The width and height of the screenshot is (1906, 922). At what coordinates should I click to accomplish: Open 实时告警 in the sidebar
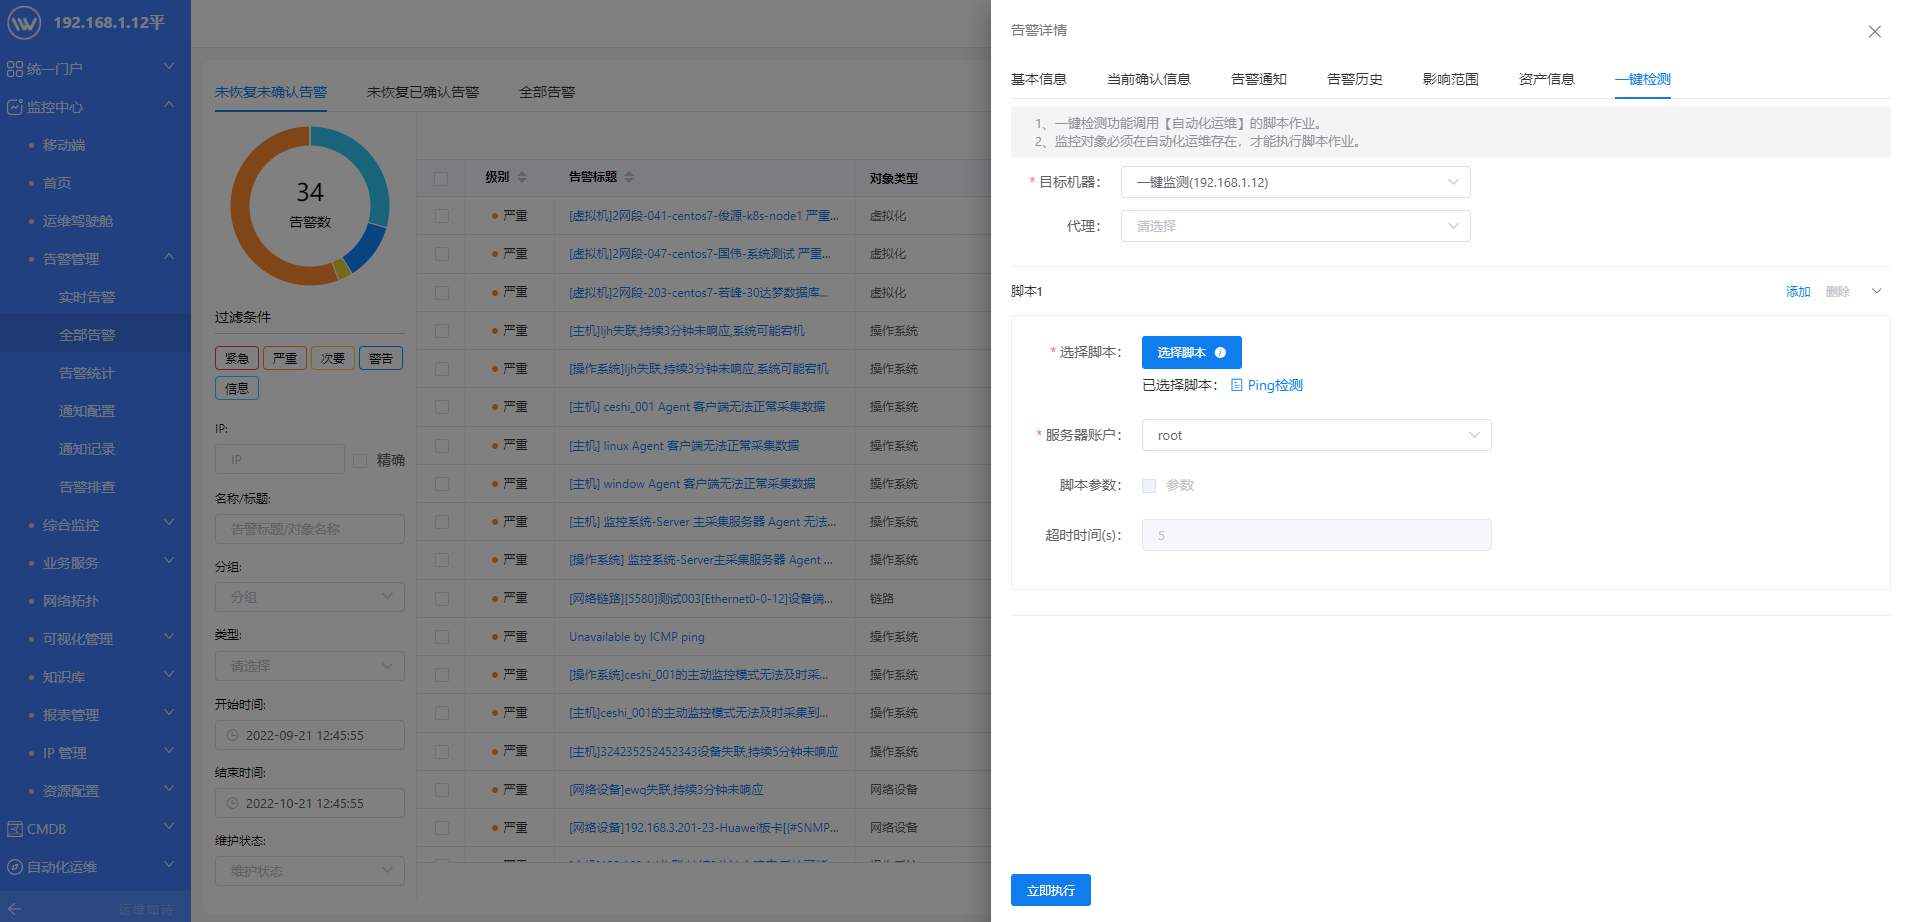87,297
